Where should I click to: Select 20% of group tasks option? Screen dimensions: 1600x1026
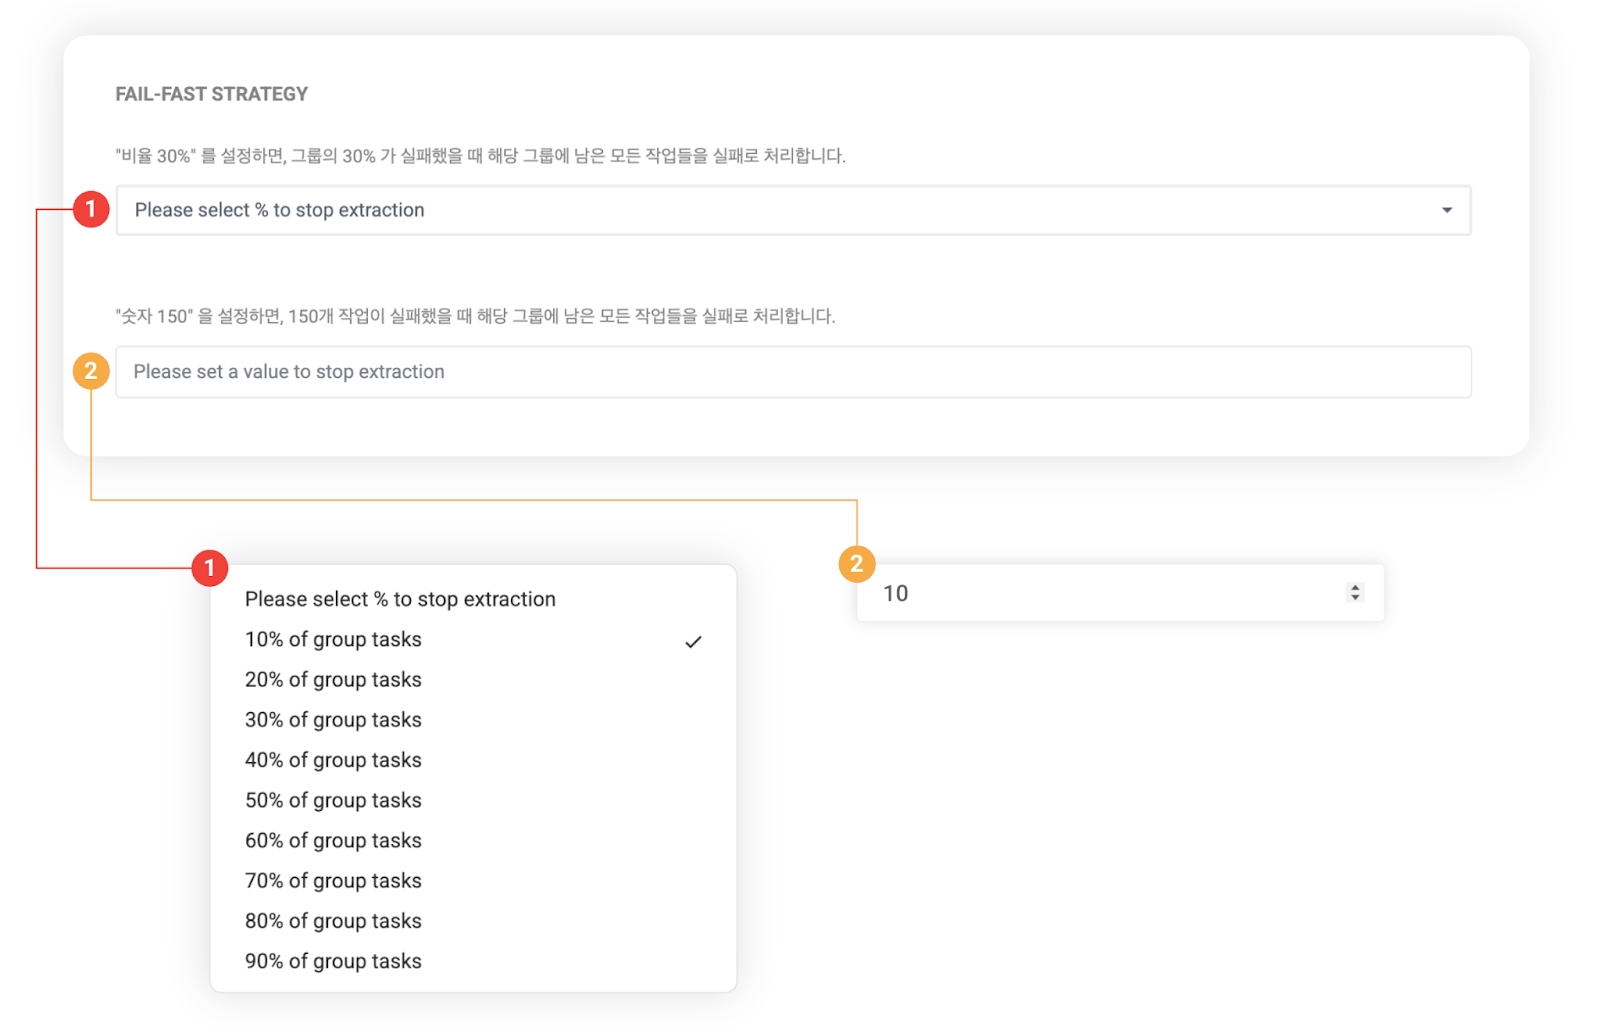click(333, 680)
